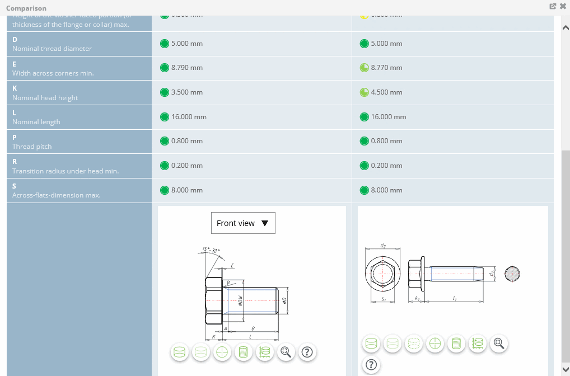The height and width of the screenshot is (376, 570).
Task: Click the scrollbar down arrow
Action: (x=566, y=369)
